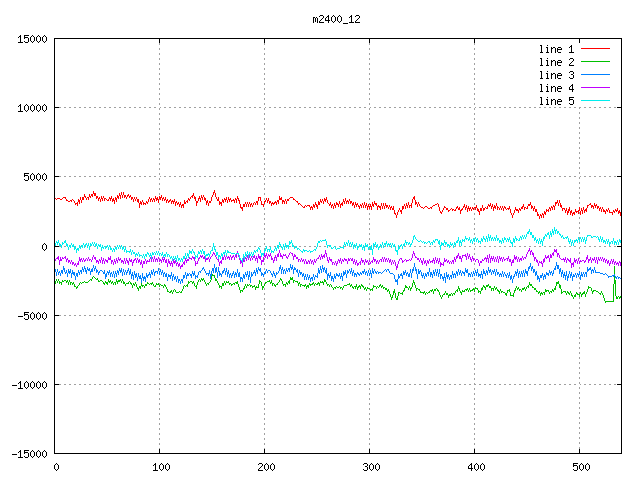Select the 'line 2' legend label

(x=556, y=62)
